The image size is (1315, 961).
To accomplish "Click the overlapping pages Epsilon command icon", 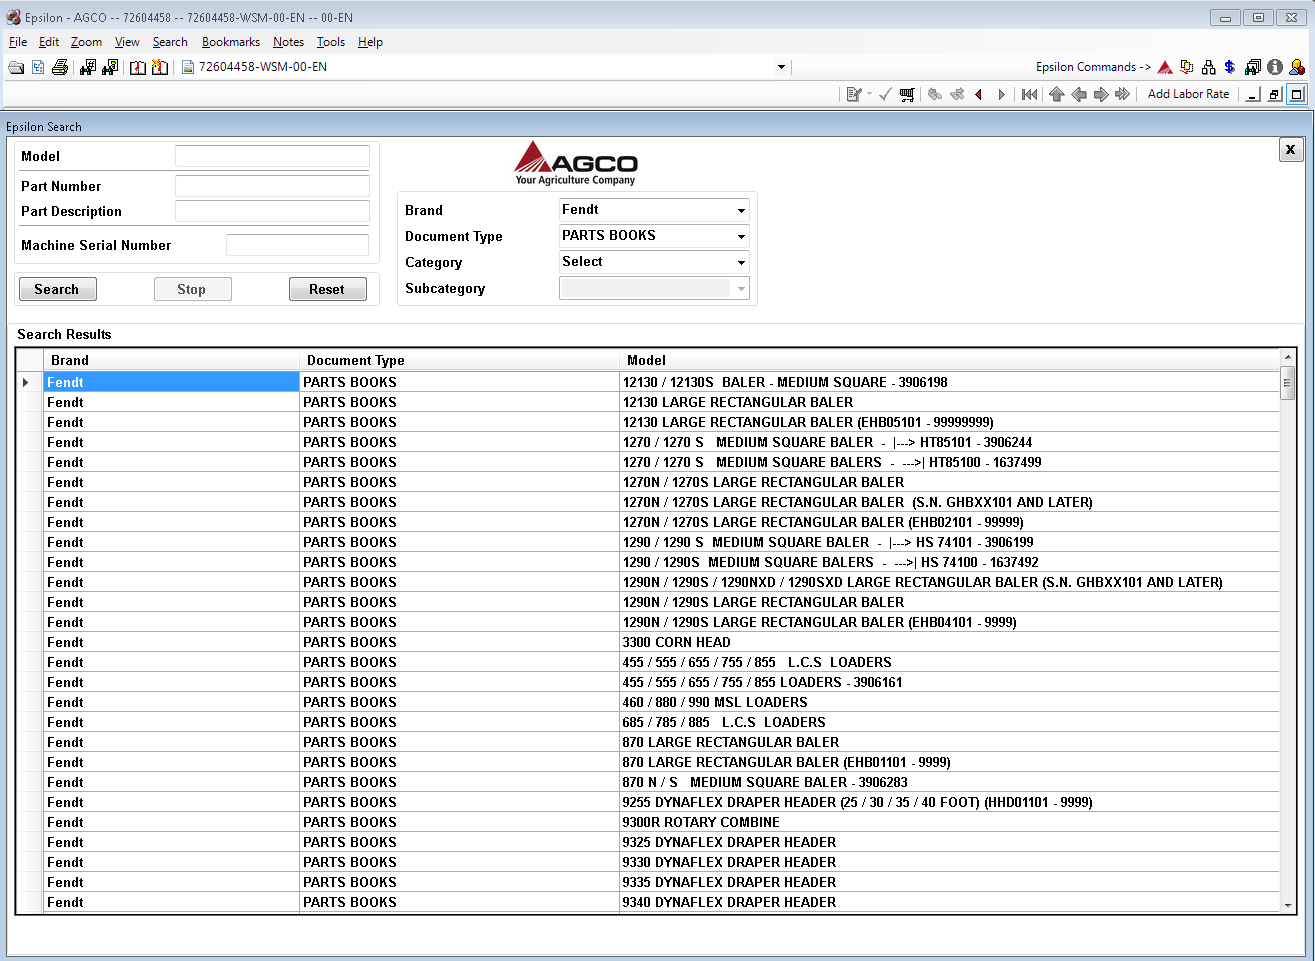I will [x=1187, y=67].
